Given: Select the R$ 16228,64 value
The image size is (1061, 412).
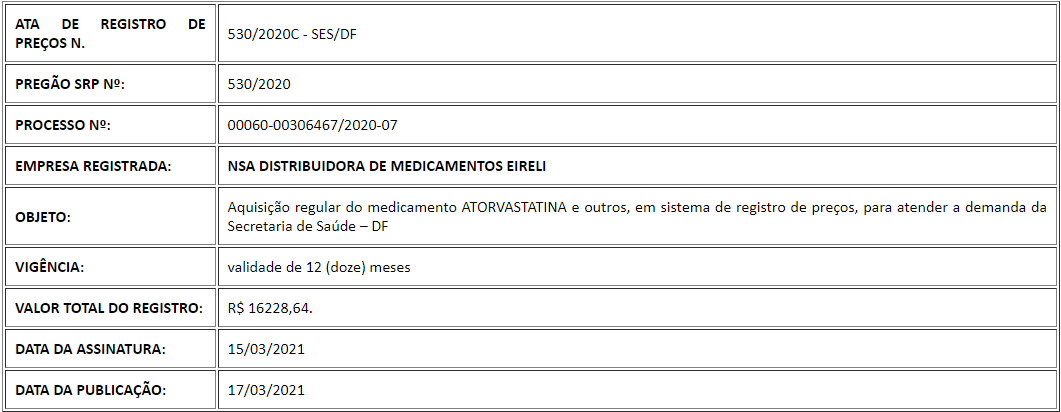Looking at the screenshot, I should 271,308.
